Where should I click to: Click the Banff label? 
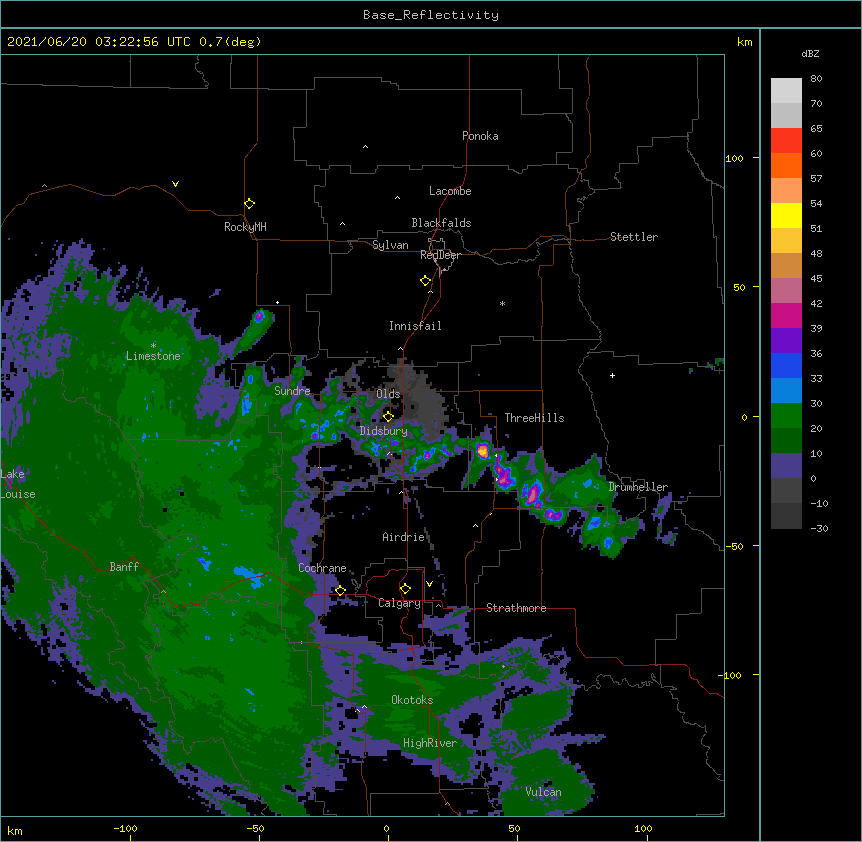pyautogui.click(x=124, y=567)
